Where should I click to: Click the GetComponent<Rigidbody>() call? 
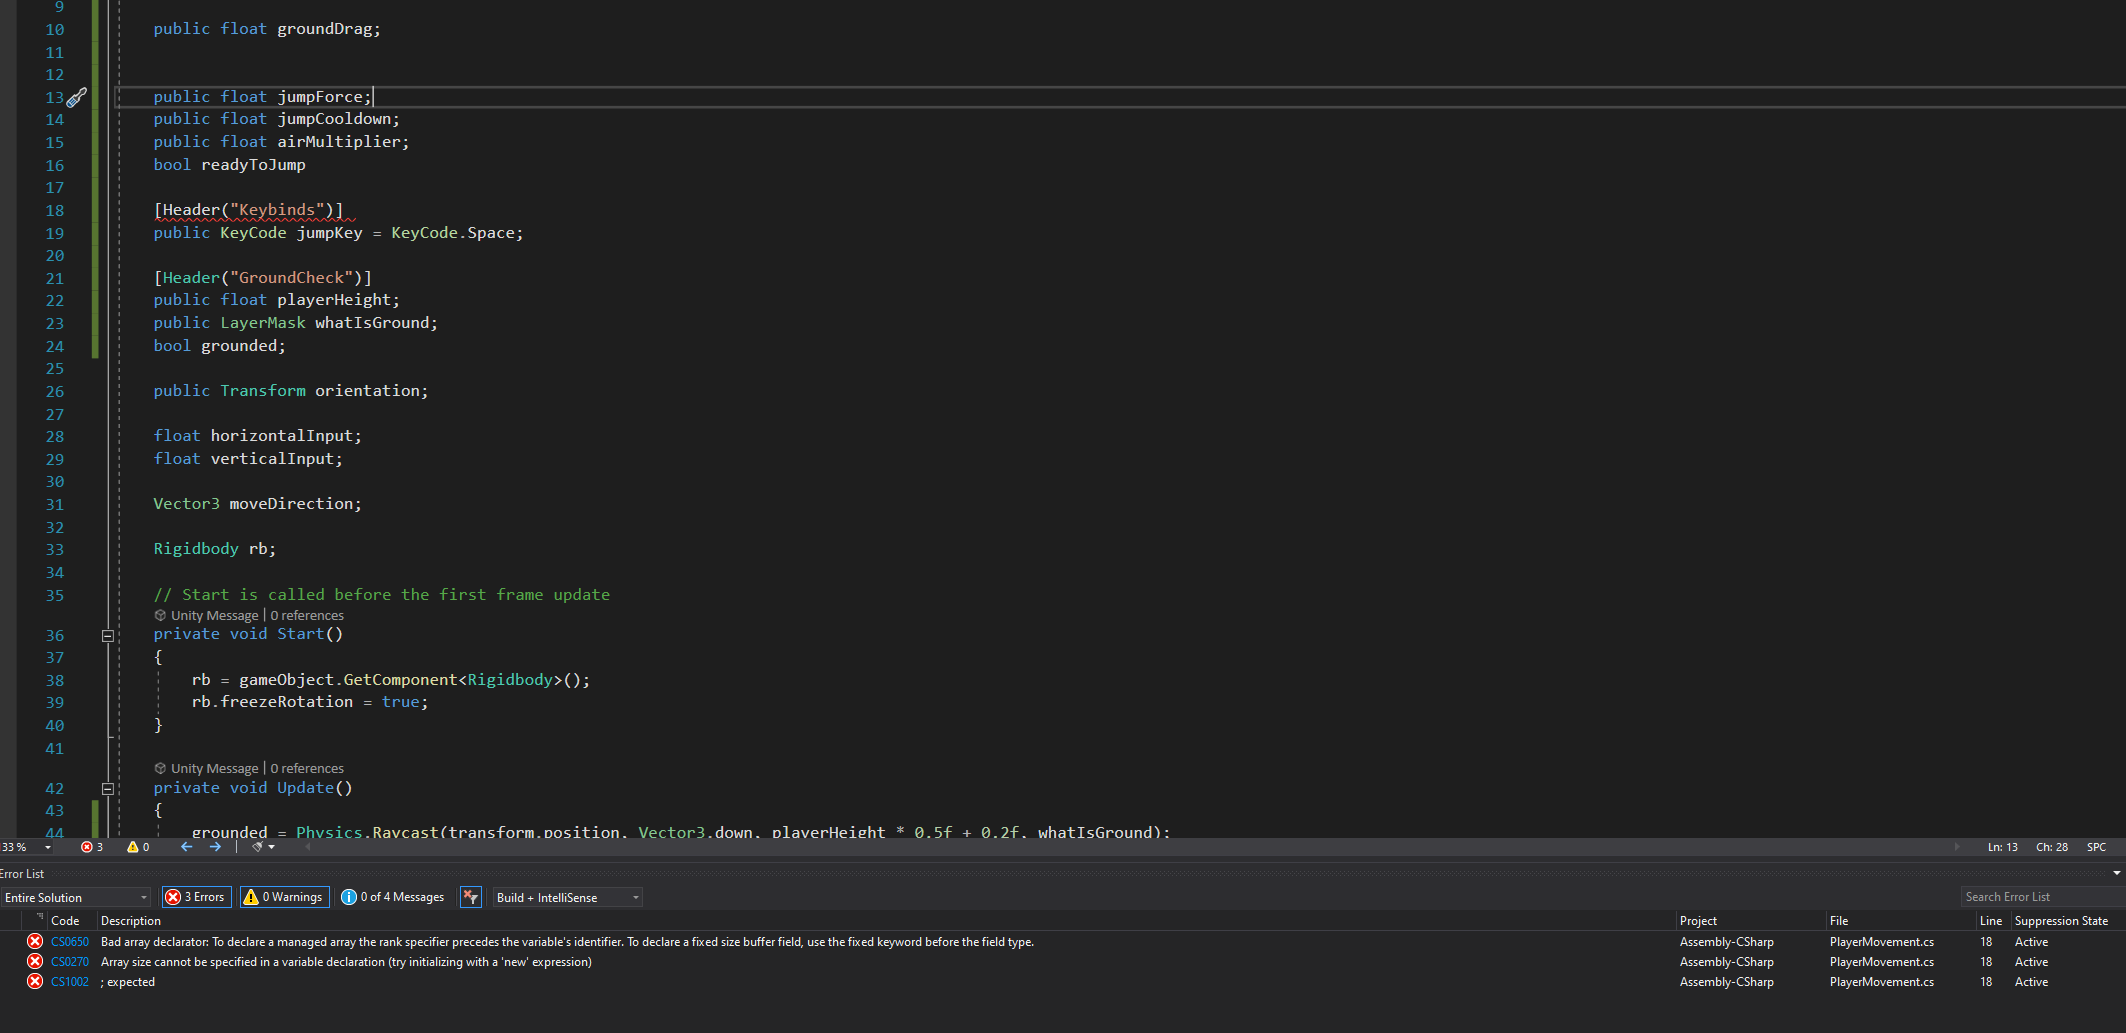[462, 680]
